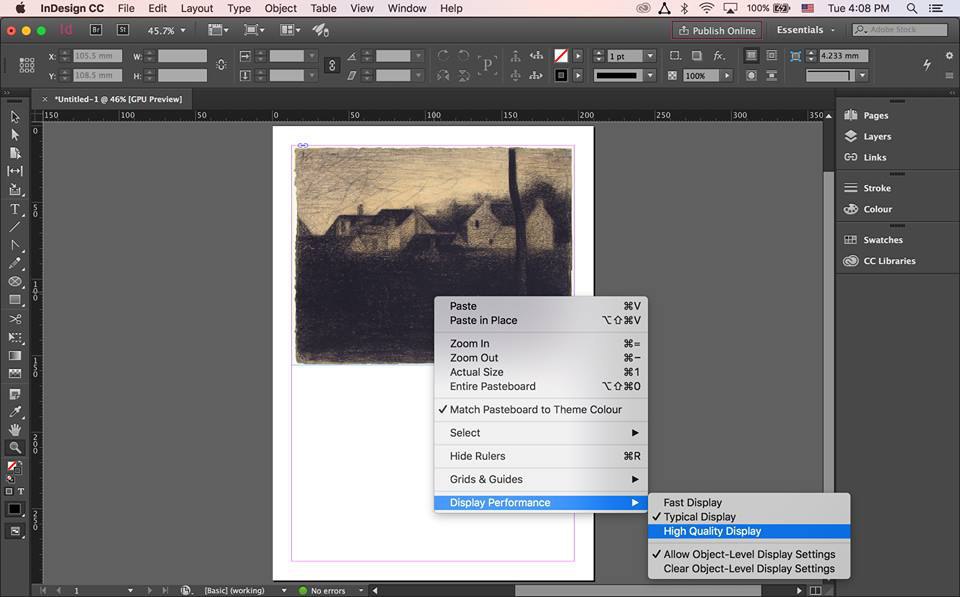960x597 pixels.
Task: Click the effects fx icon
Action: 719,56
